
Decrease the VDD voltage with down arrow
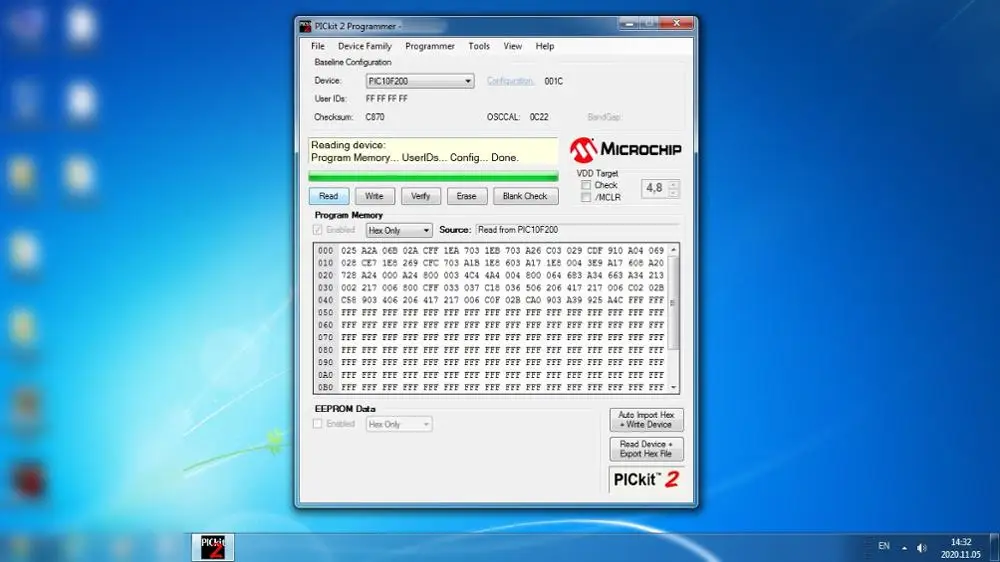pyautogui.click(x=673, y=193)
